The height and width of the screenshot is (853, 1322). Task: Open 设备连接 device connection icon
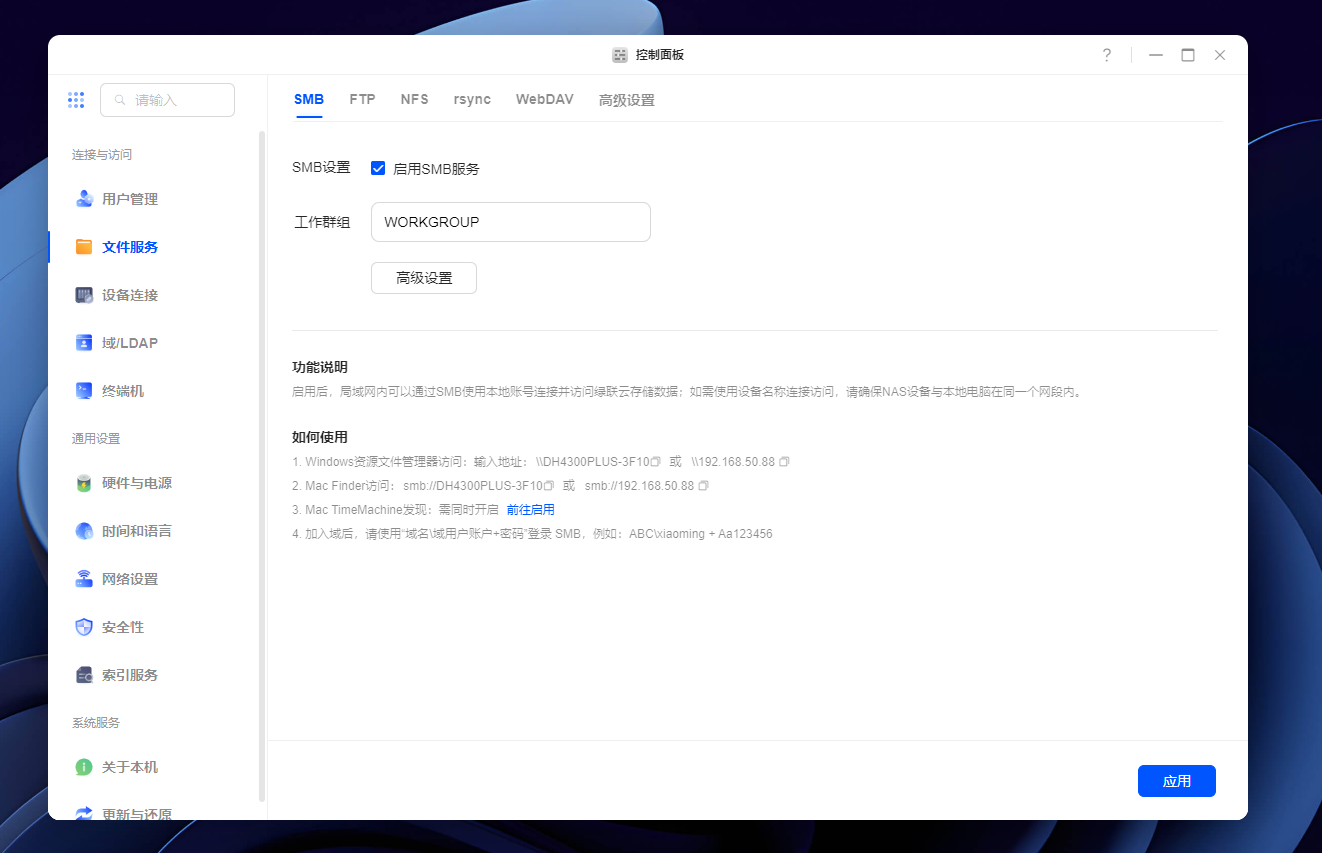pyautogui.click(x=85, y=295)
